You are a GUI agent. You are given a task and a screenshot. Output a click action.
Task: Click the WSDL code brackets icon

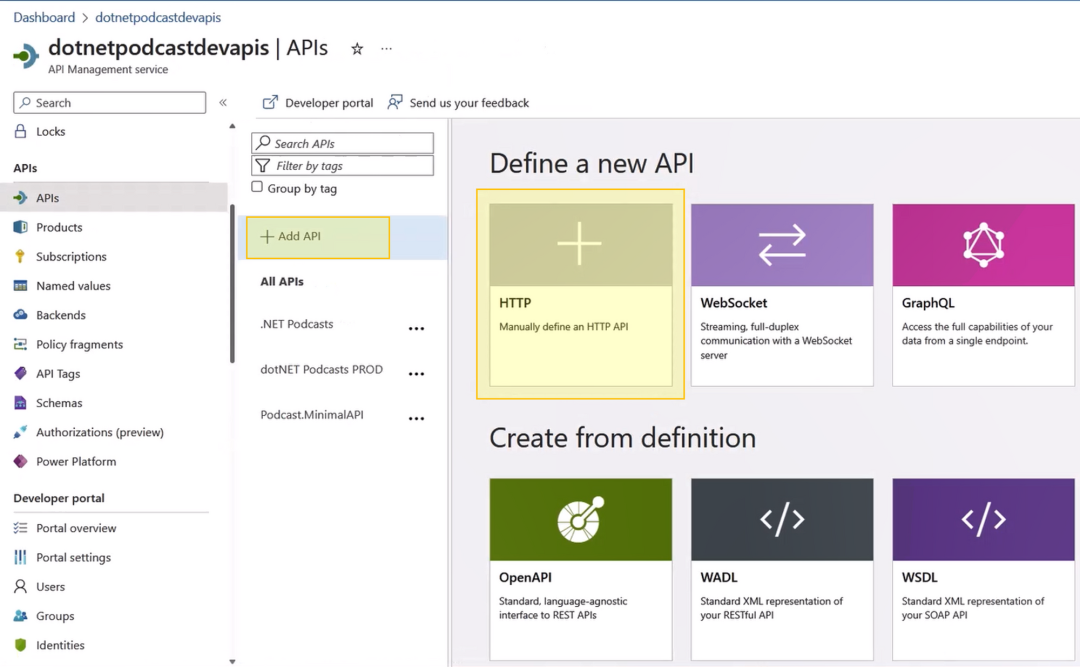click(984, 520)
